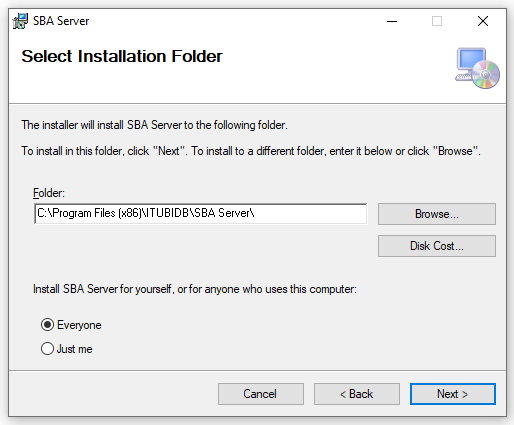Close the SBA Server setup window
Screen dimensions: 514x425
(x=483, y=21)
